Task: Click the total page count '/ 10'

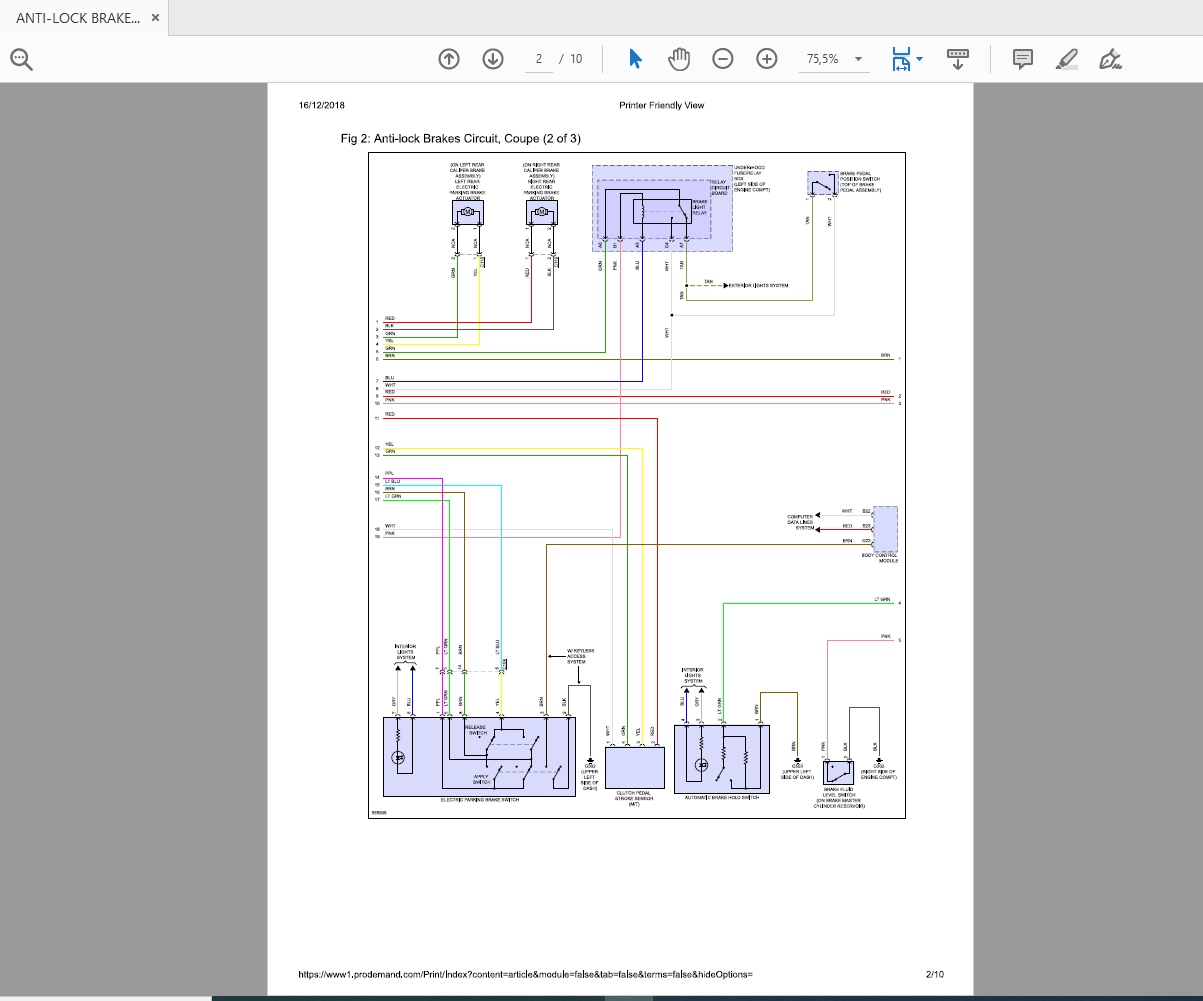Action: point(571,59)
